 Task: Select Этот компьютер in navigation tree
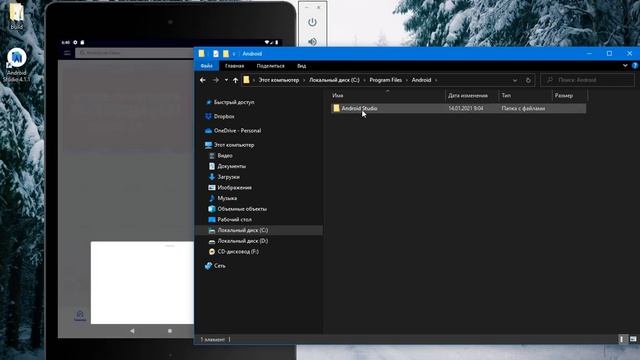pyautogui.click(x=234, y=145)
